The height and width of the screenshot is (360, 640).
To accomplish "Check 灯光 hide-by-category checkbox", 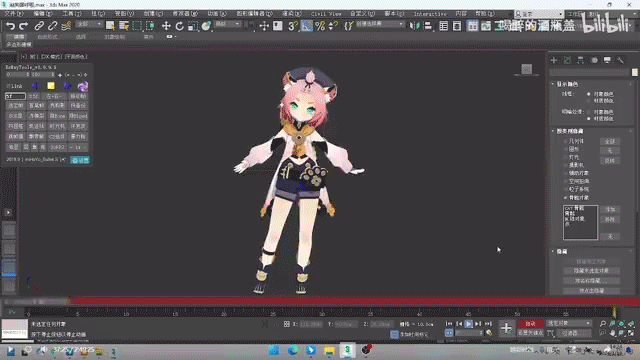I will pos(566,157).
